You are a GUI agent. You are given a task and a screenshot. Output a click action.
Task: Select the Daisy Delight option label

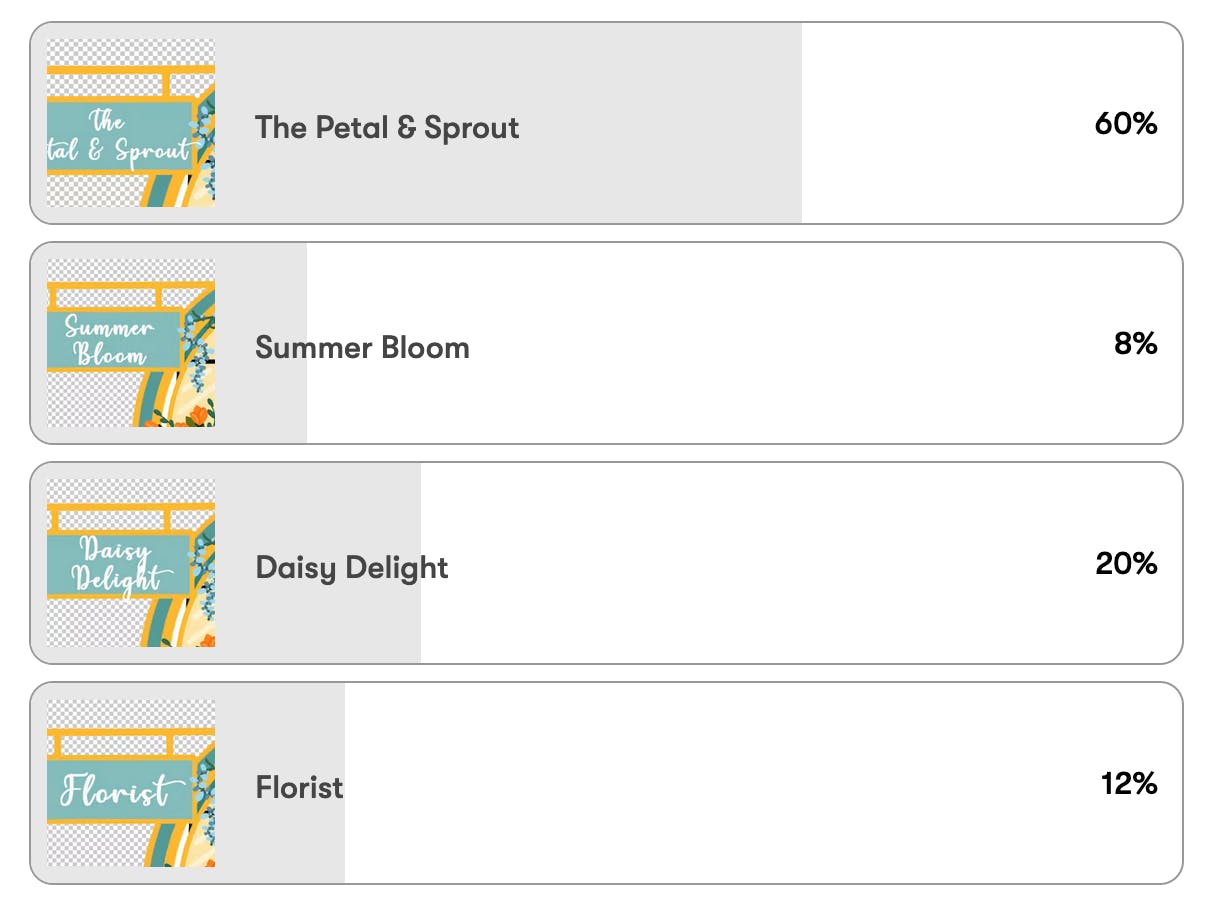click(352, 568)
